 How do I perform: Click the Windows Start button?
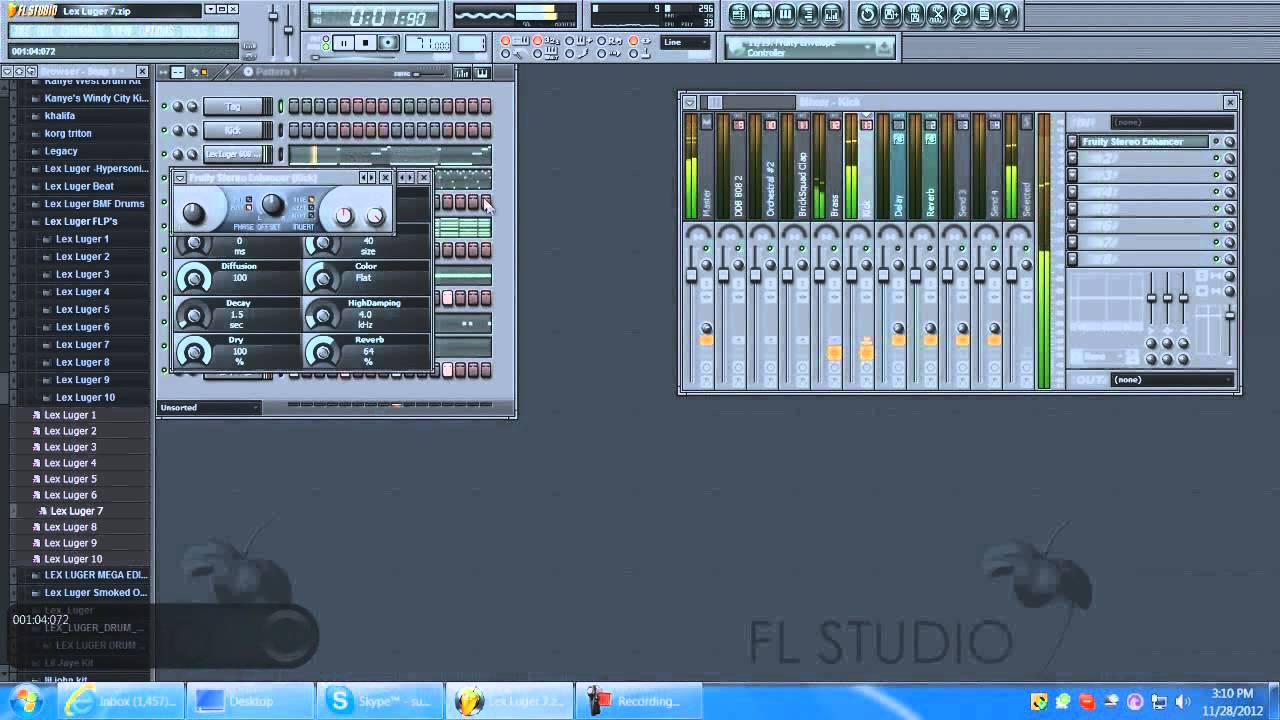[26, 700]
